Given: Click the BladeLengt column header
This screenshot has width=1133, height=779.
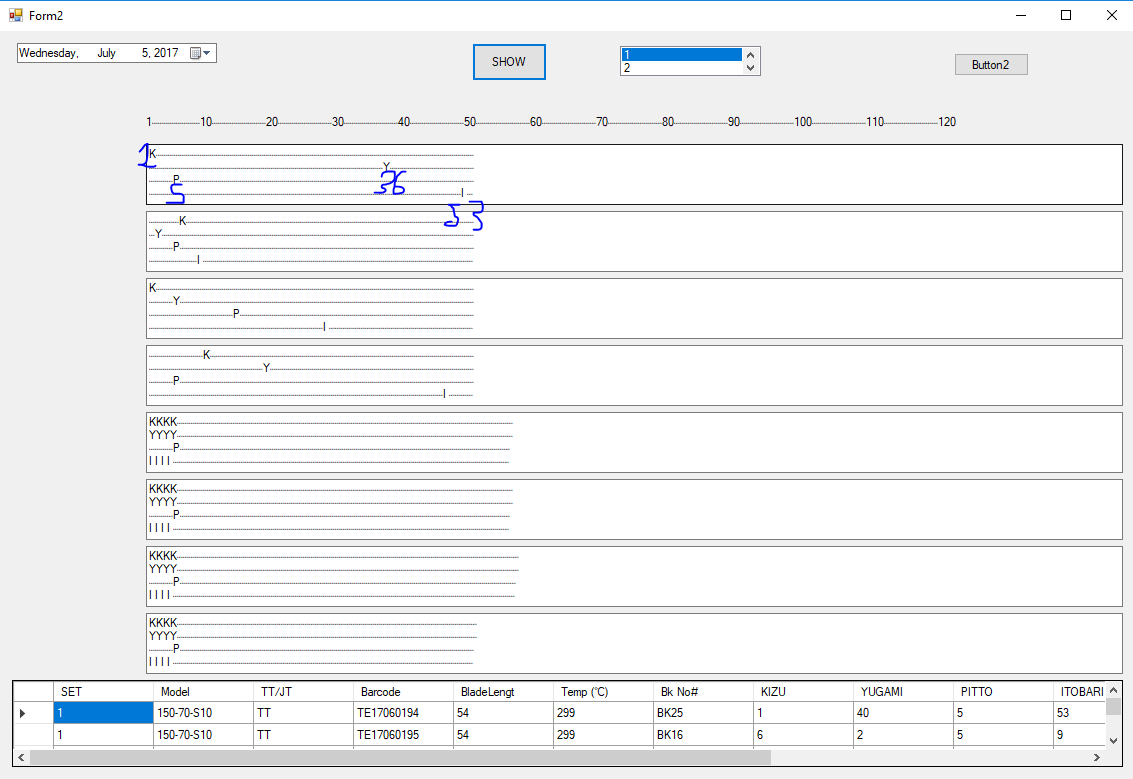Looking at the screenshot, I should 504,692.
